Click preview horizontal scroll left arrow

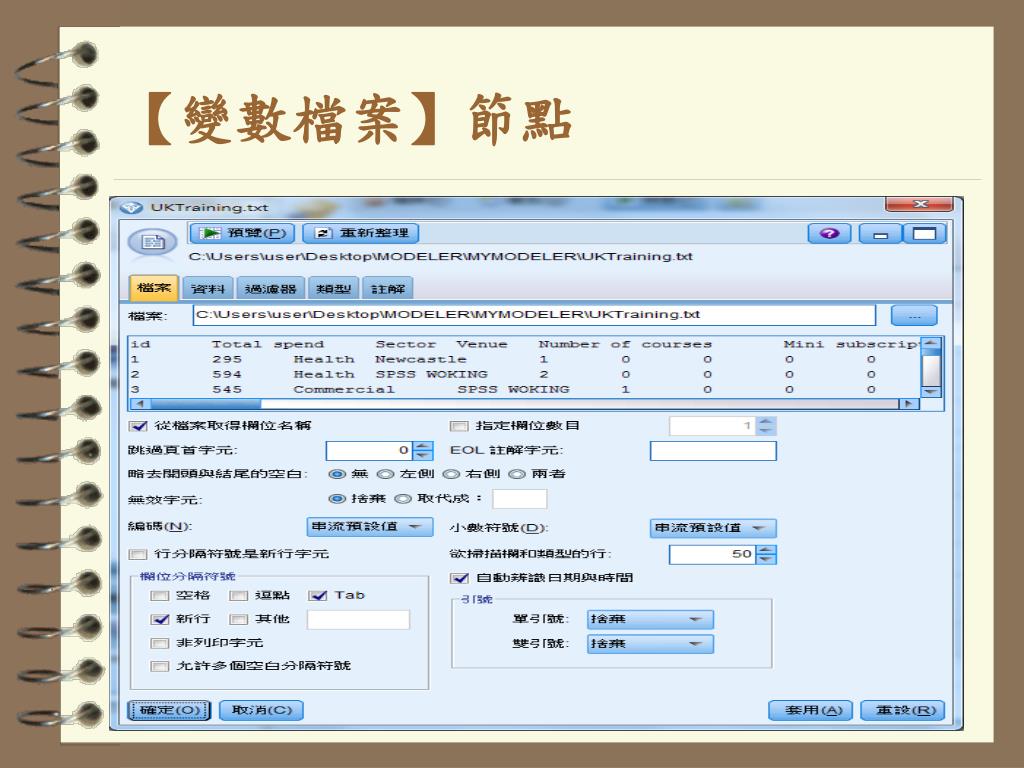click(139, 404)
